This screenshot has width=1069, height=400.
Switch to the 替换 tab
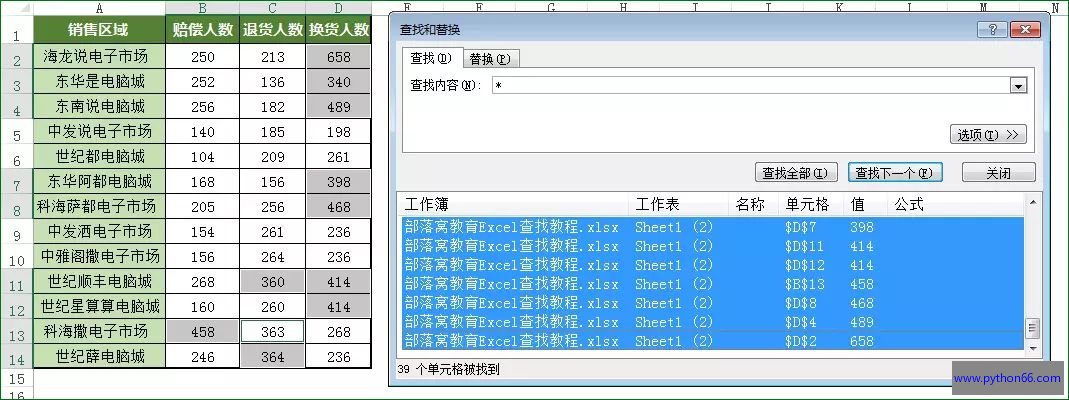pos(488,58)
